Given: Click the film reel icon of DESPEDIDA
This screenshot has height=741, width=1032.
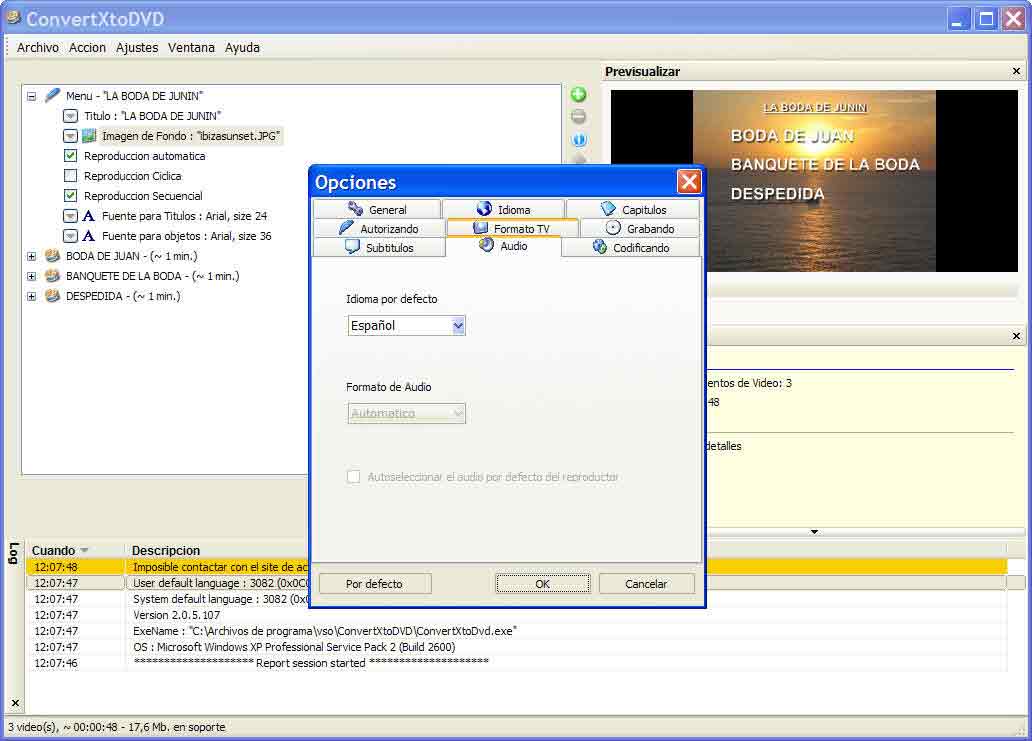Looking at the screenshot, I should pyautogui.click(x=53, y=296).
